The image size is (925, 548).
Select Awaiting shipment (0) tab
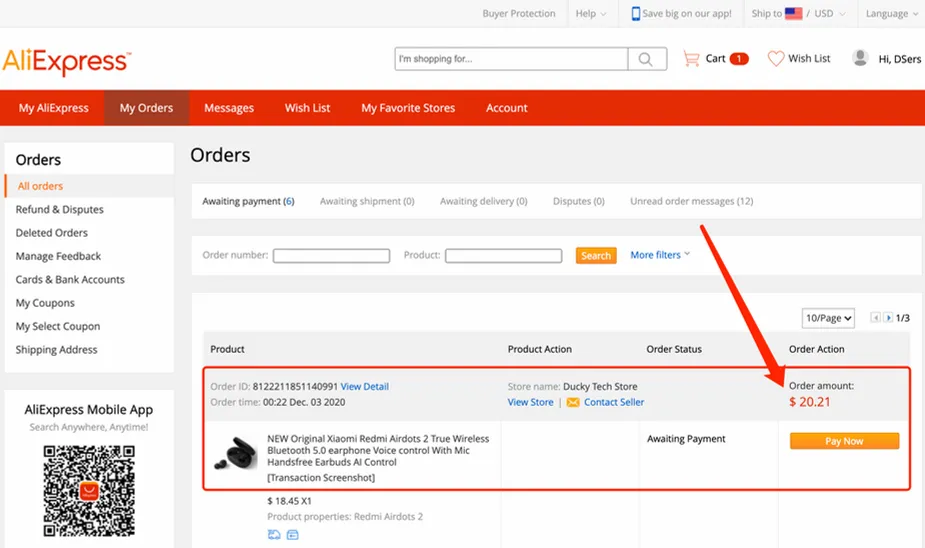pyautogui.click(x=367, y=201)
